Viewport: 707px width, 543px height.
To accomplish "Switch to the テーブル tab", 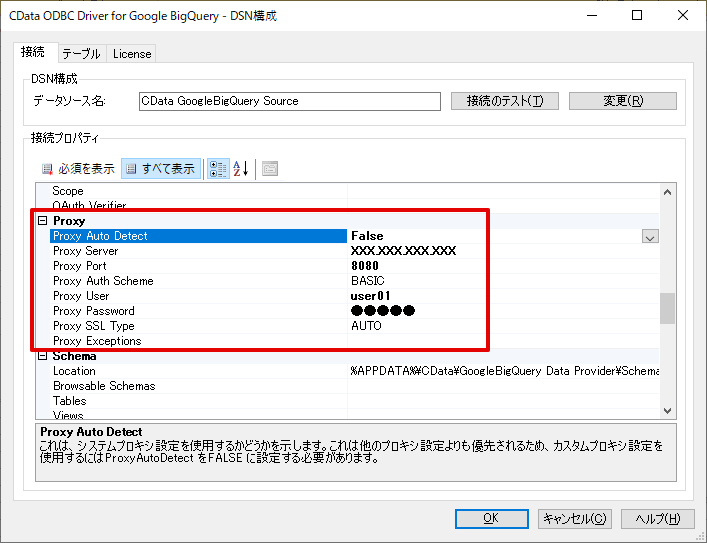I will point(82,54).
